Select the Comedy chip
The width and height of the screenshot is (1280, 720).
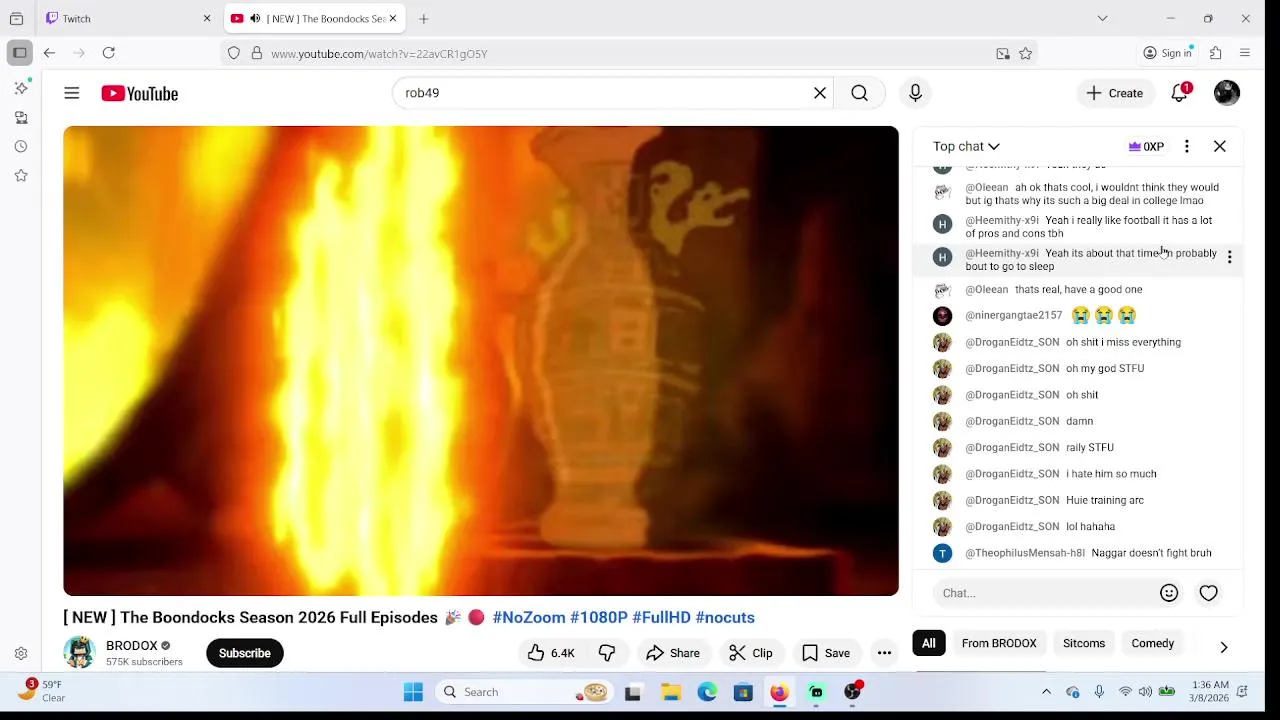[1152, 643]
